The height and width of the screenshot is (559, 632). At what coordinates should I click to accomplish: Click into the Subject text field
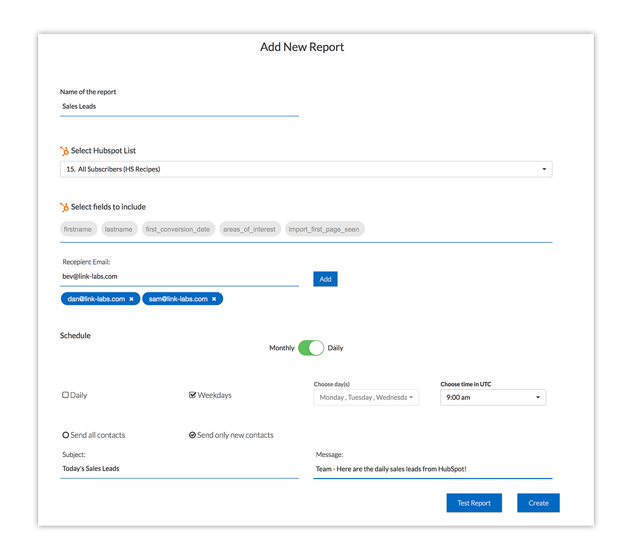click(179, 468)
